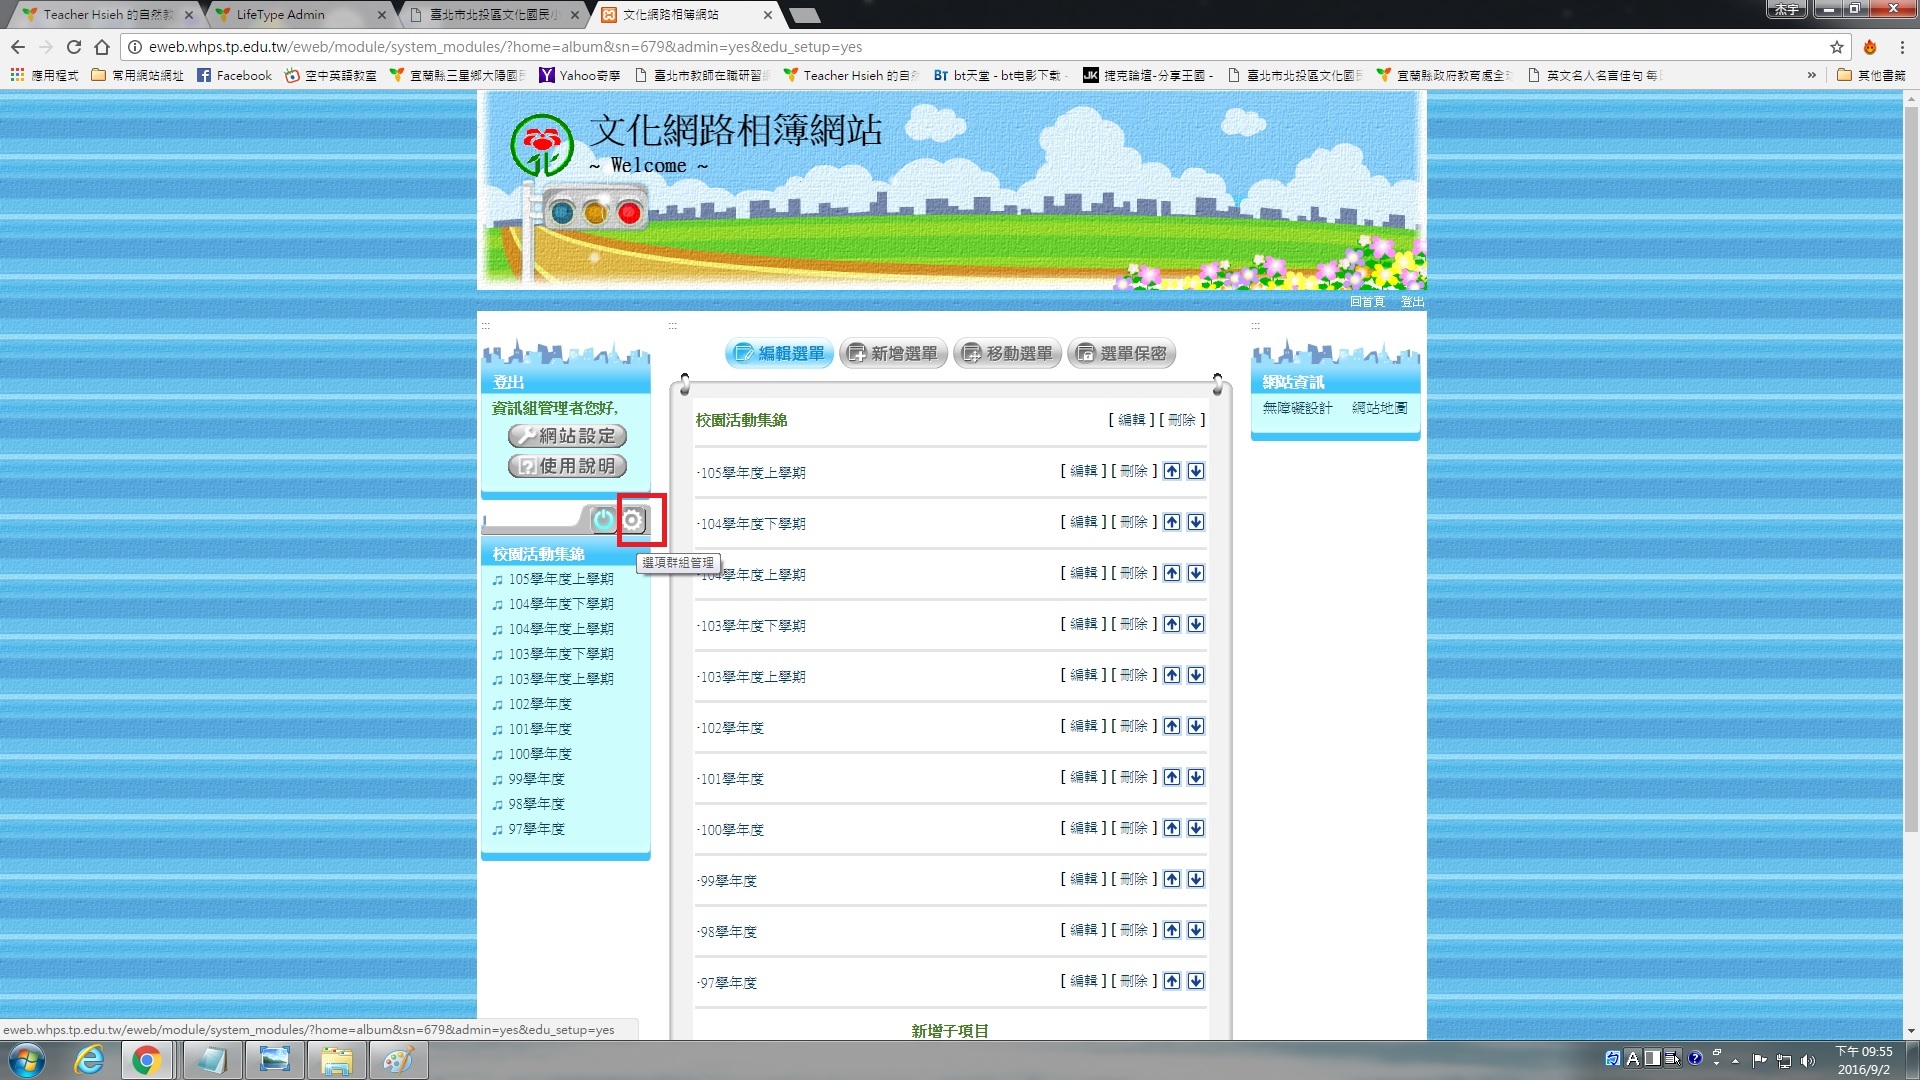1920x1080 pixels.
Task: Switch to the 移動選單 tab
Action: (1007, 353)
